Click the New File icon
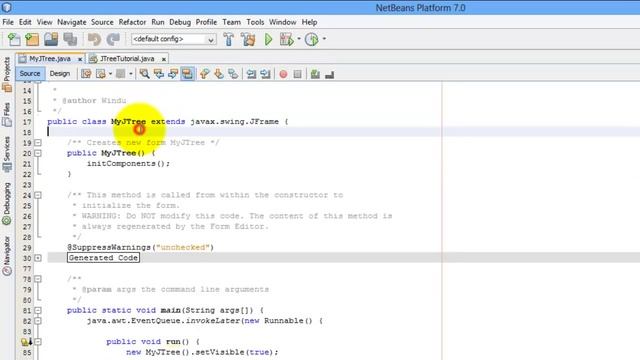Image resolution: width=640 pixels, height=360 pixels. click(14, 40)
